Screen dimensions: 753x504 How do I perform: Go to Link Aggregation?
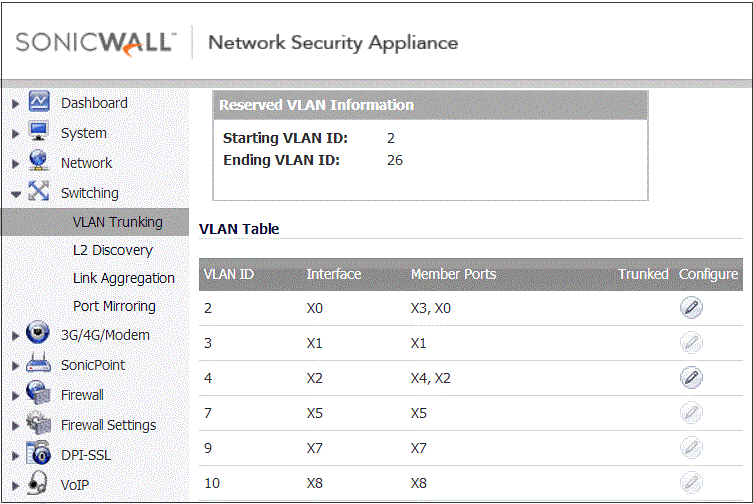click(x=124, y=278)
